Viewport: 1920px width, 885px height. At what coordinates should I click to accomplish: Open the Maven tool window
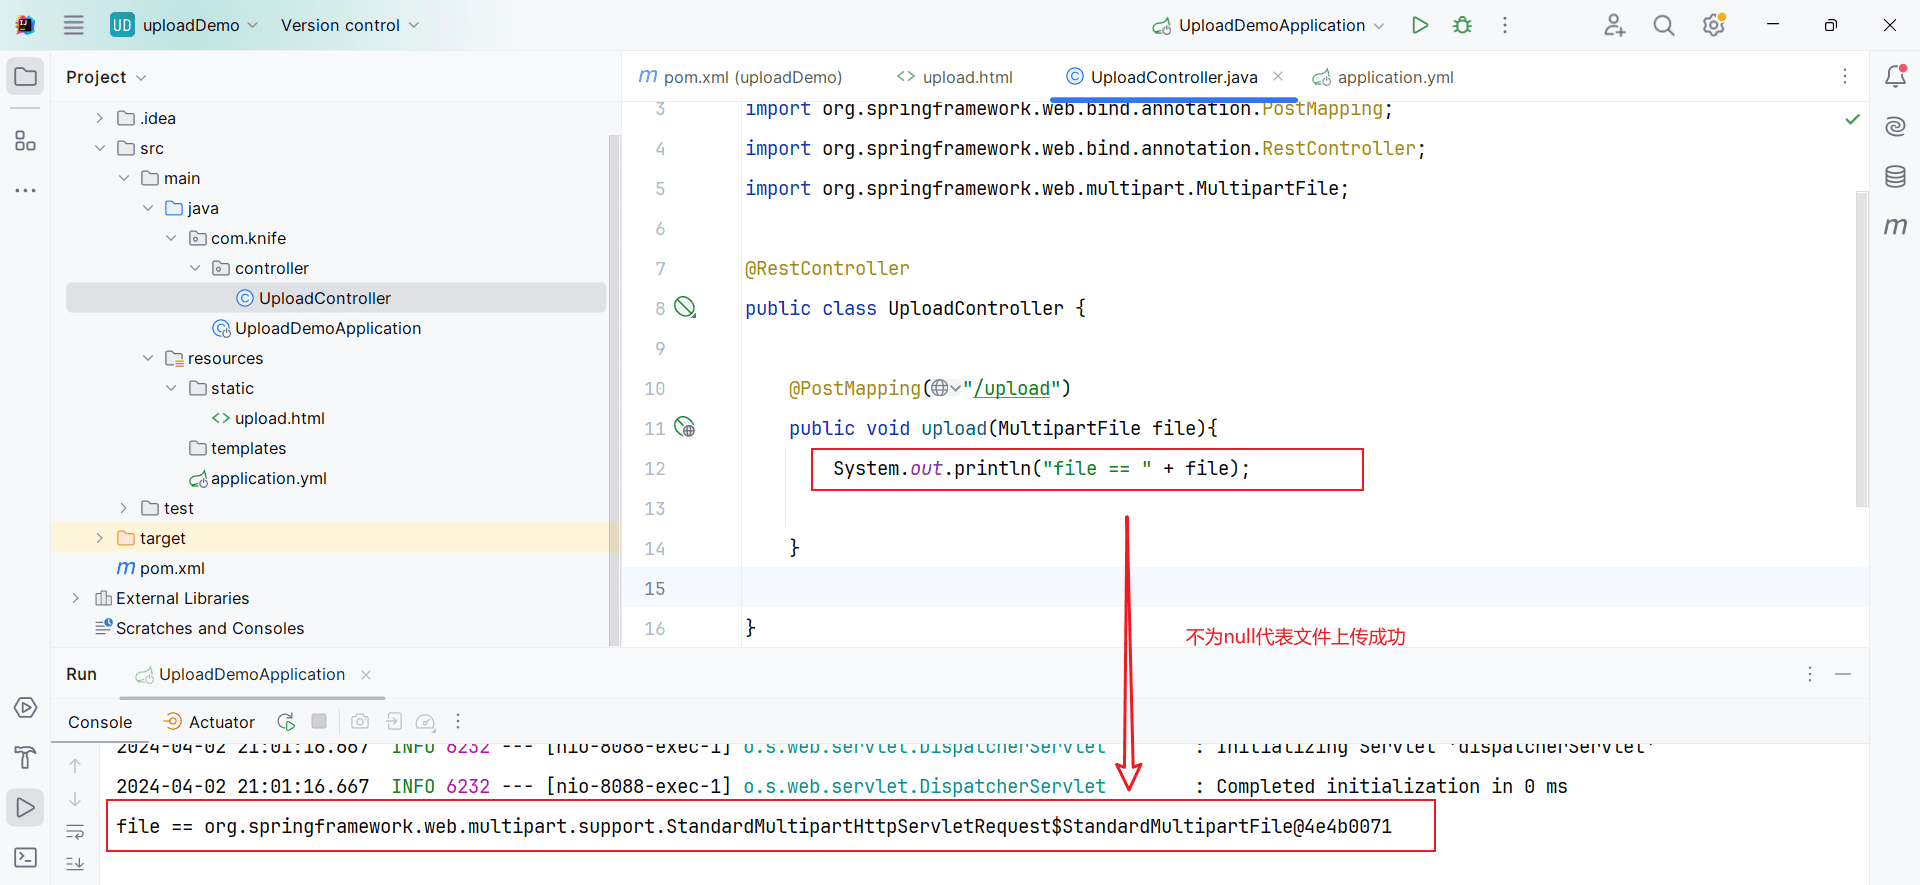click(x=1895, y=226)
